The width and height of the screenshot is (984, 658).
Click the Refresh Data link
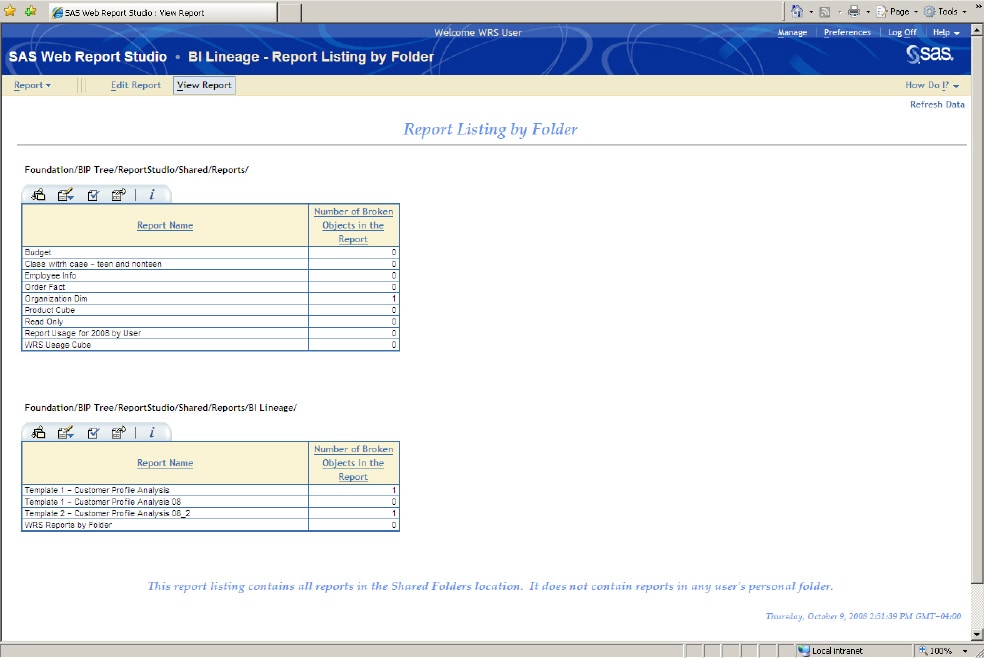(937, 105)
